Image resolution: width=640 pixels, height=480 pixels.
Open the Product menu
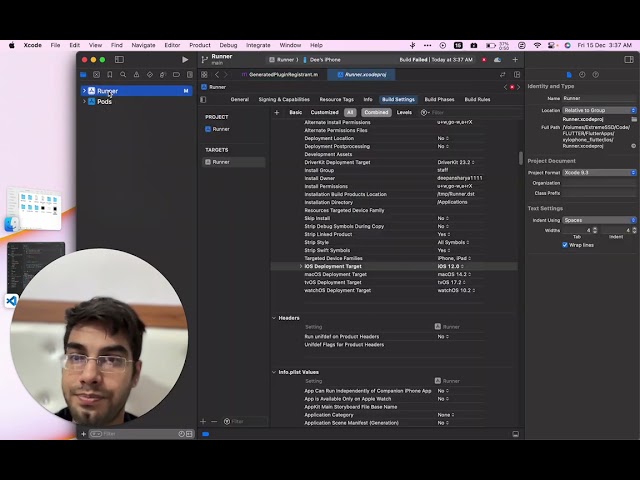pos(200,45)
